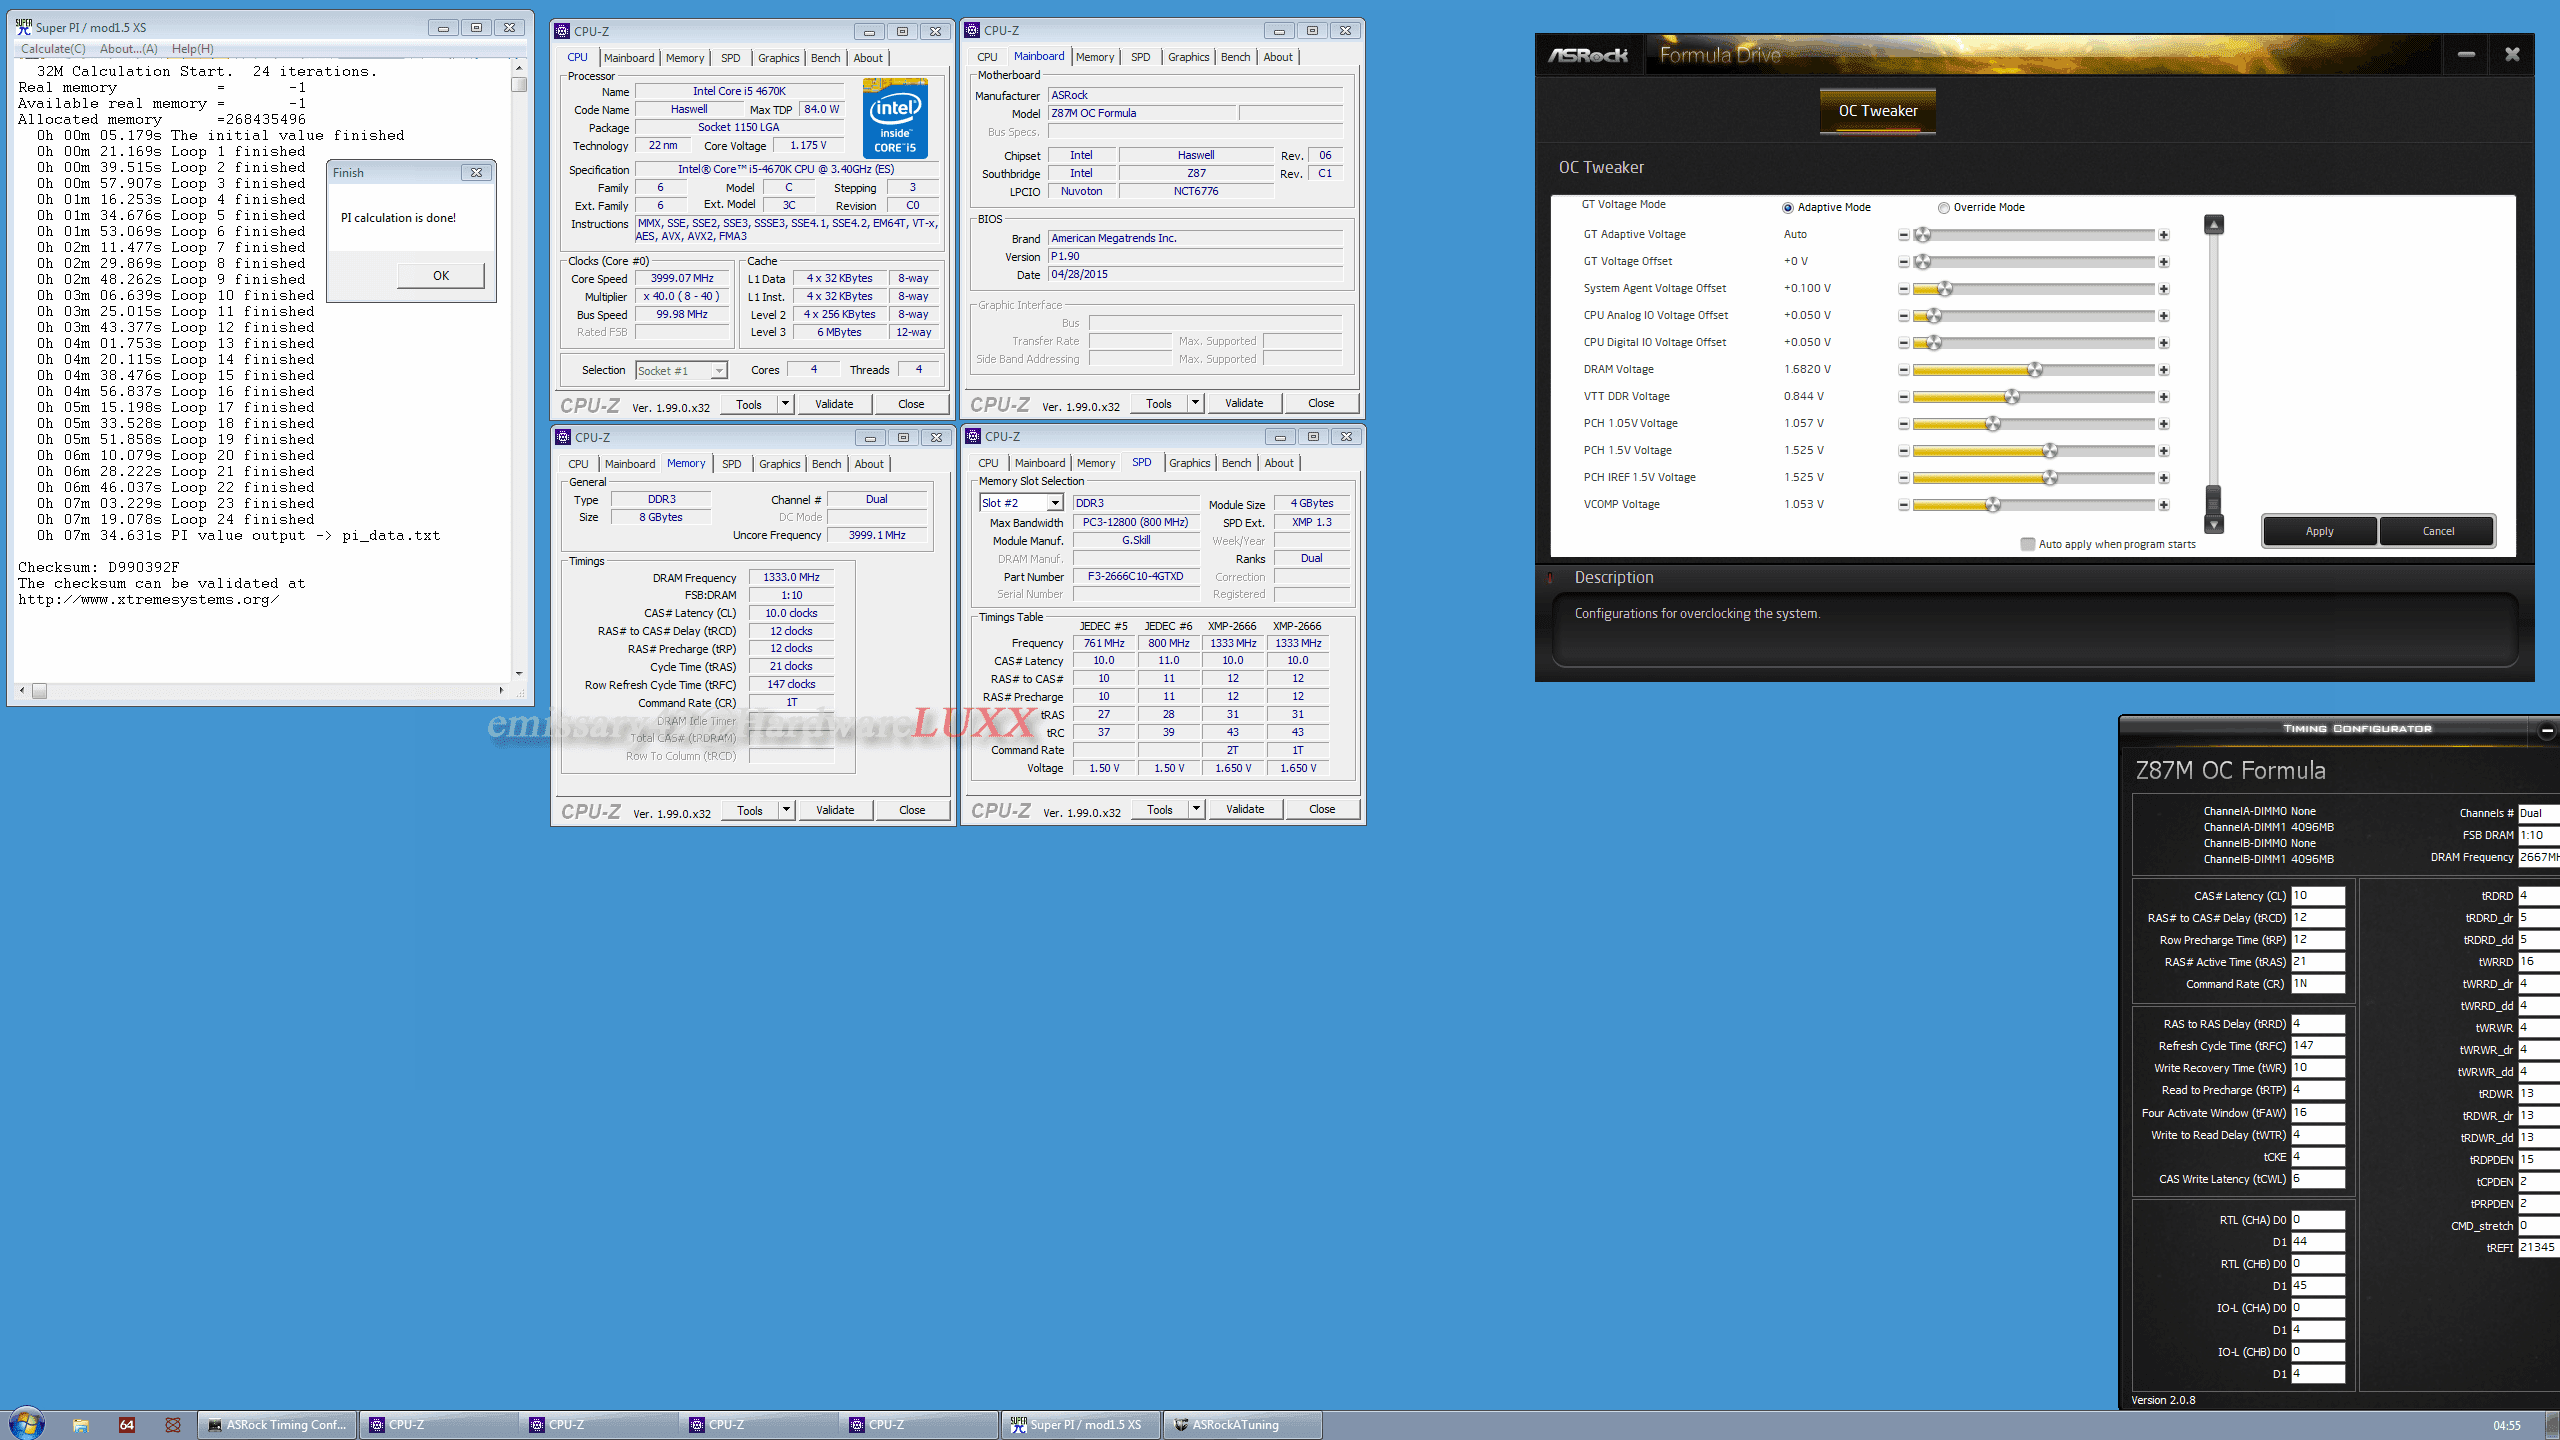Click Apply in Formula Drive
This screenshot has width=2560, height=1440.
click(2318, 531)
